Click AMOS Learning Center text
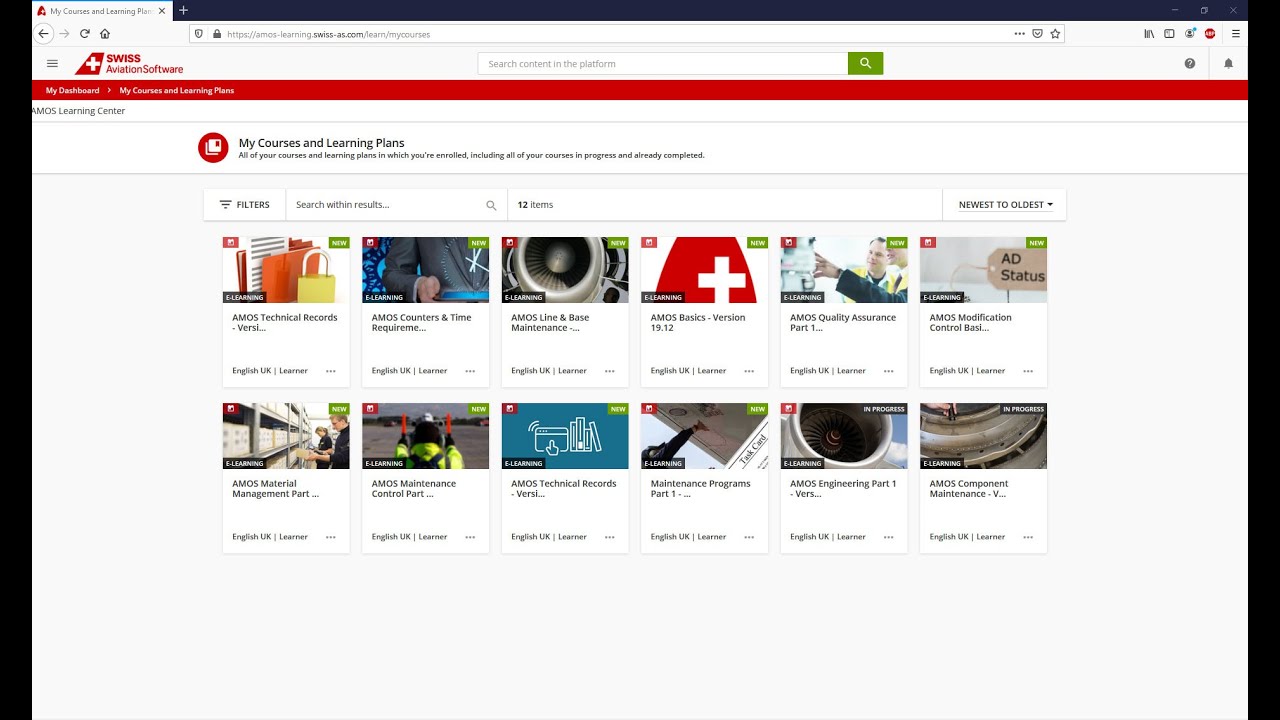The image size is (1280, 720). coord(79,111)
